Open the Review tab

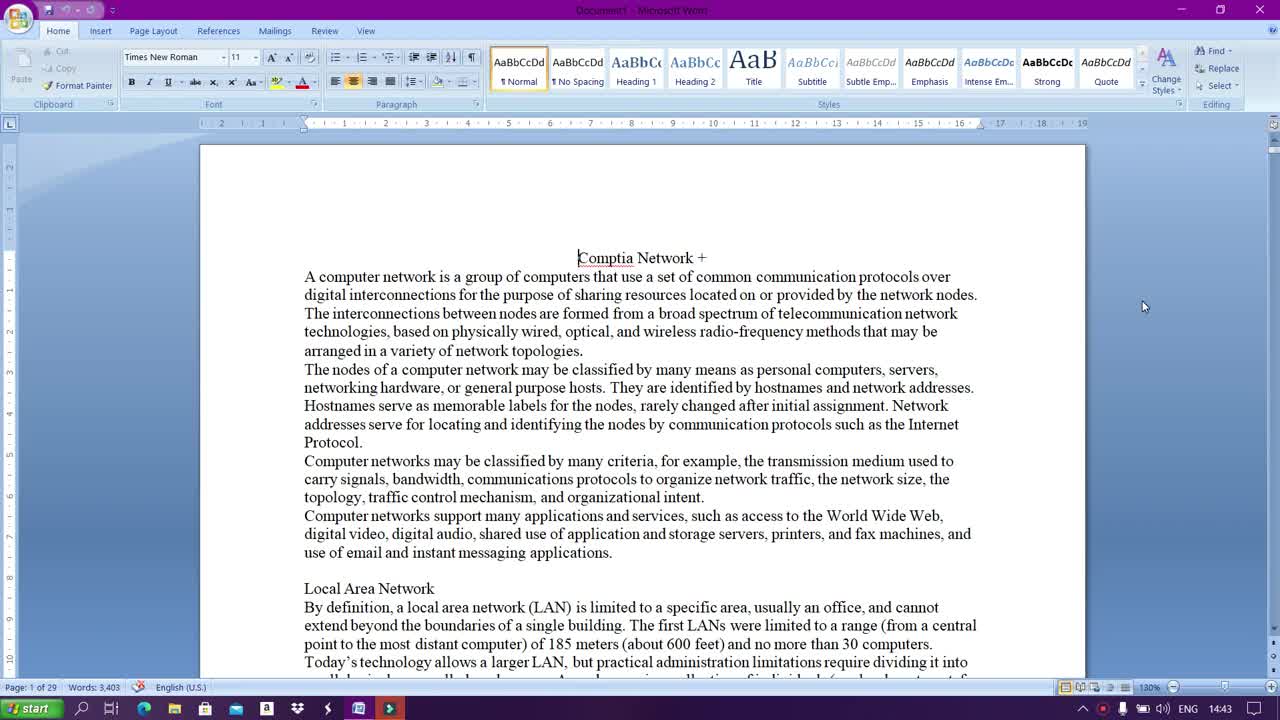pos(324,31)
